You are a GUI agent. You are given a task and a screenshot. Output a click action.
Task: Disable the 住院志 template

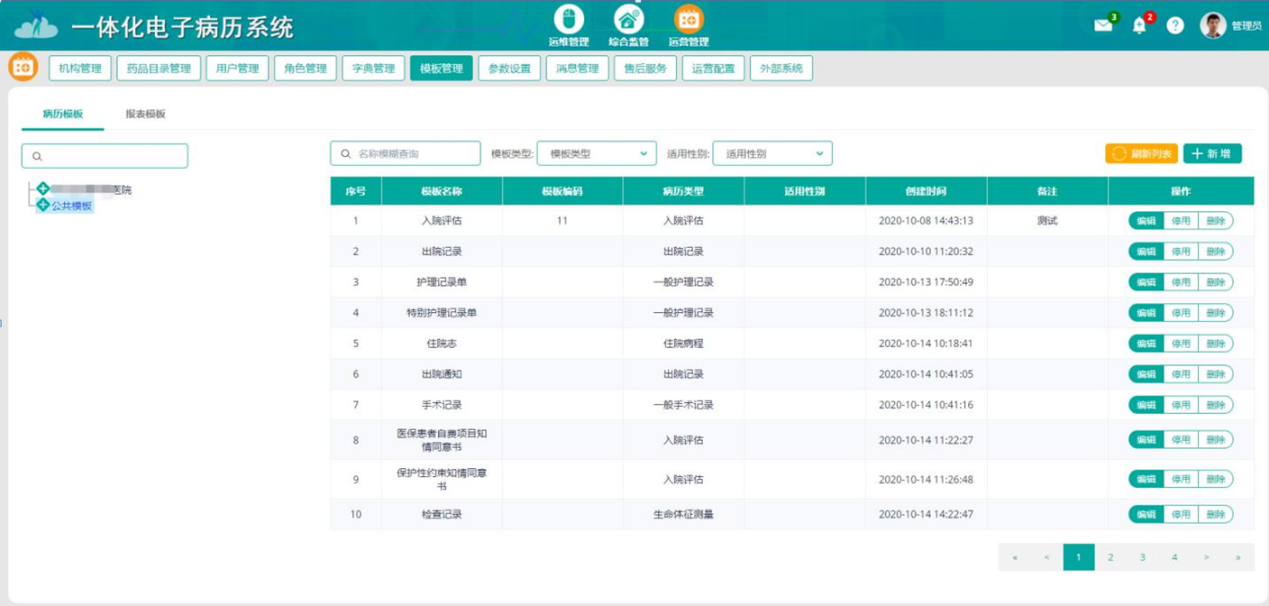[x=1181, y=343]
